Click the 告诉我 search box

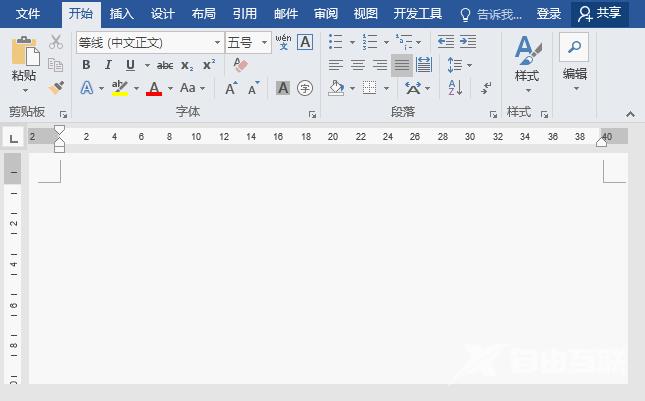coord(491,14)
